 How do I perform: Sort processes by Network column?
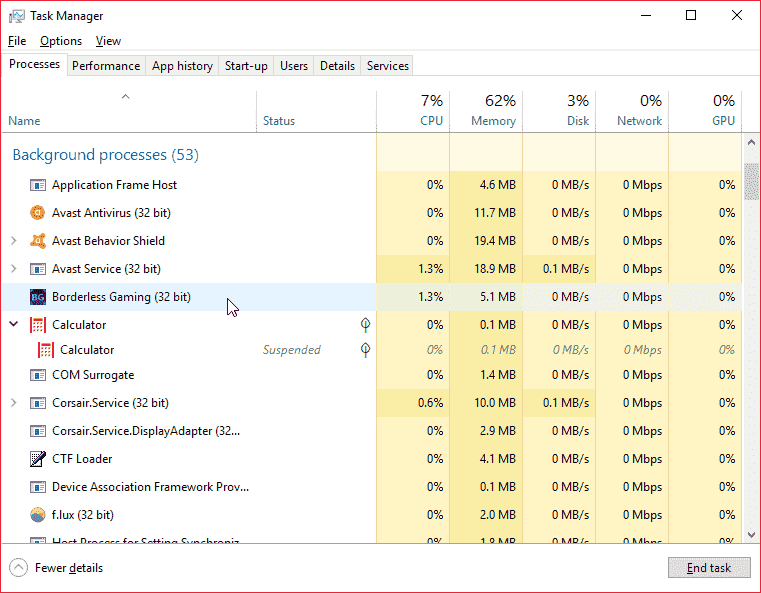632,112
